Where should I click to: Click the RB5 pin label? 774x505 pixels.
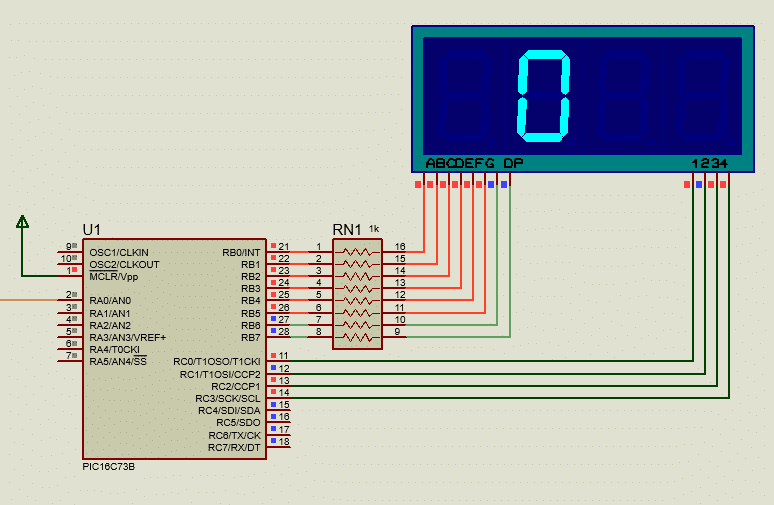[x=250, y=313]
